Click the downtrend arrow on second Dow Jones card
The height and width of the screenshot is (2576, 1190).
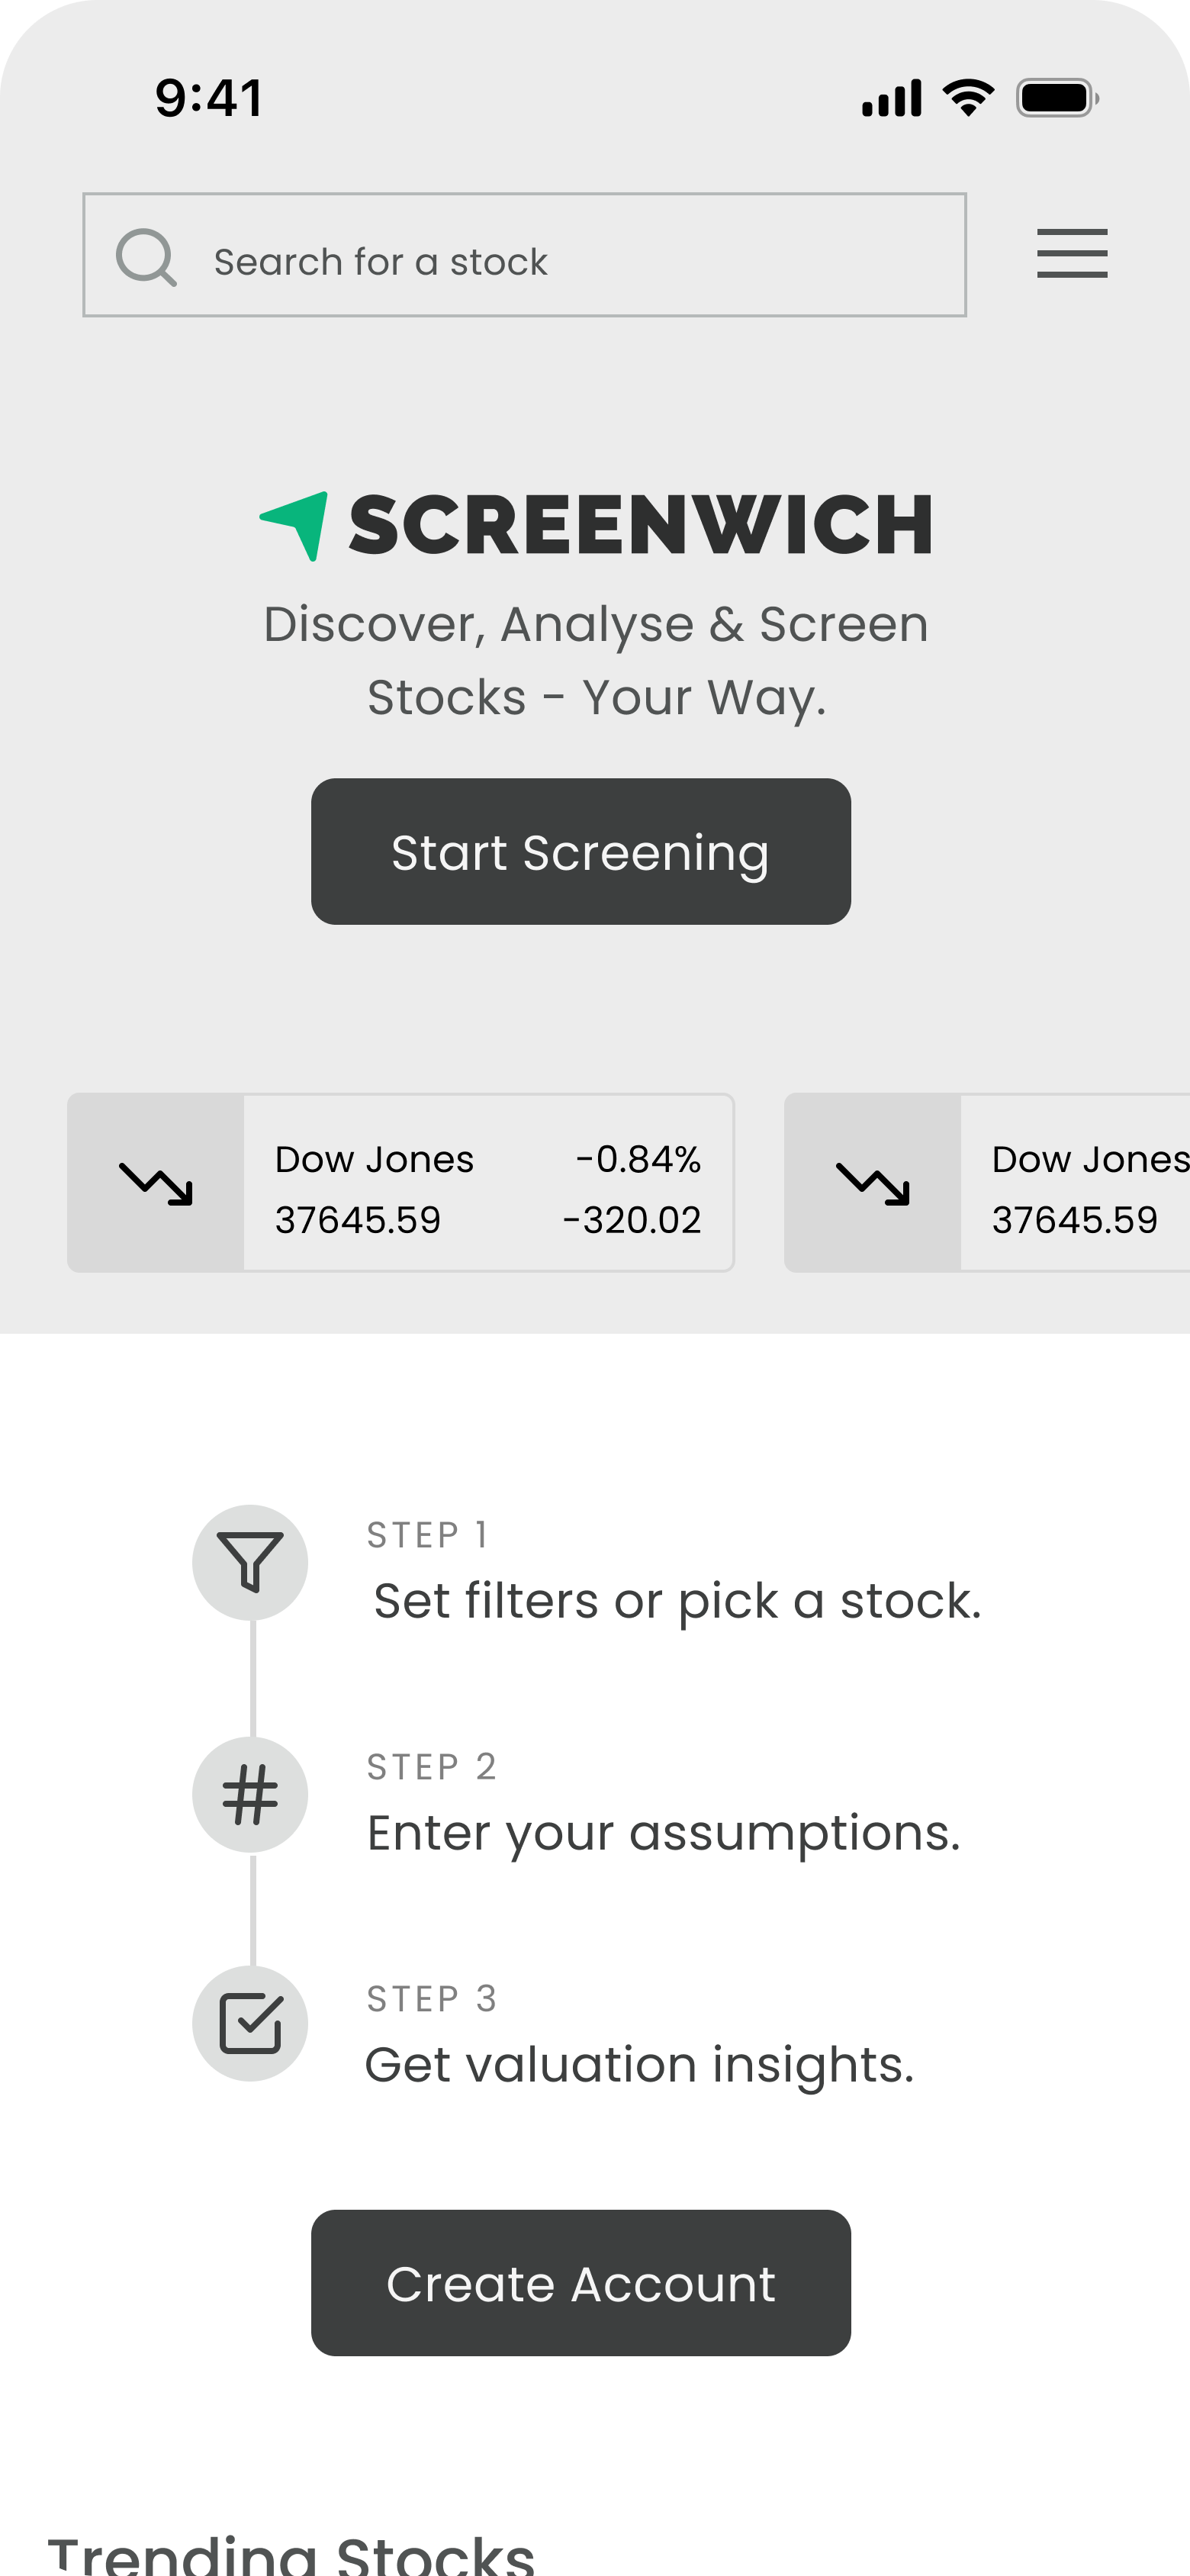[872, 1183]
